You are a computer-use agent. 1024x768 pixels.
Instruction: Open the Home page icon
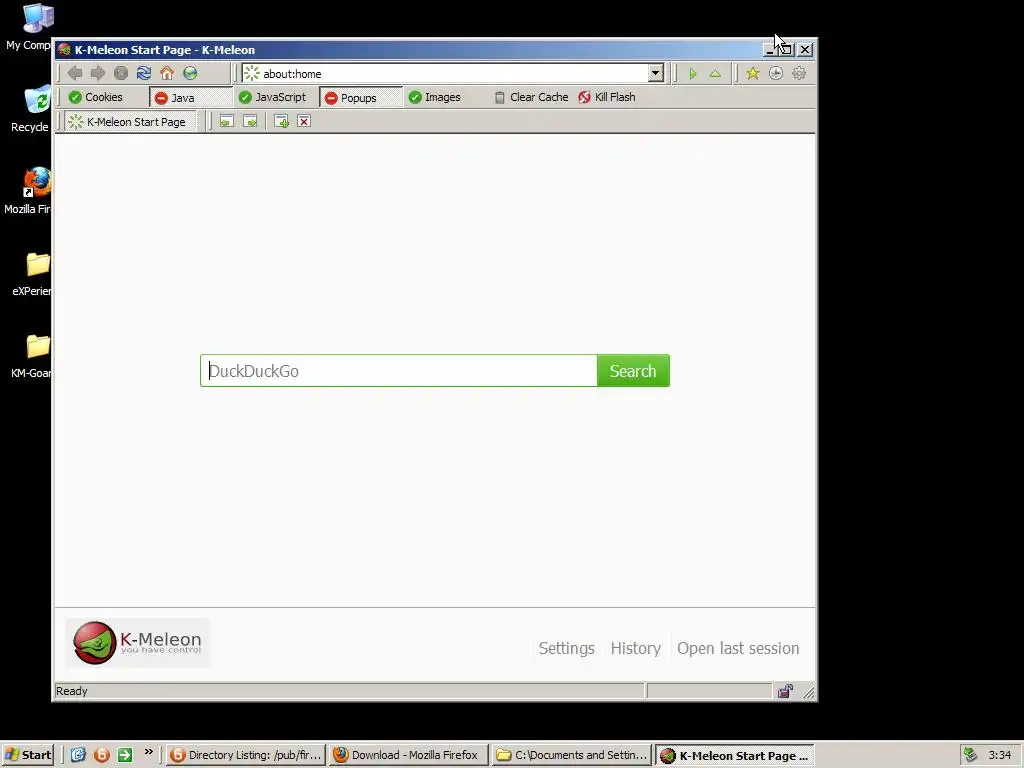[x=167, y=73]
